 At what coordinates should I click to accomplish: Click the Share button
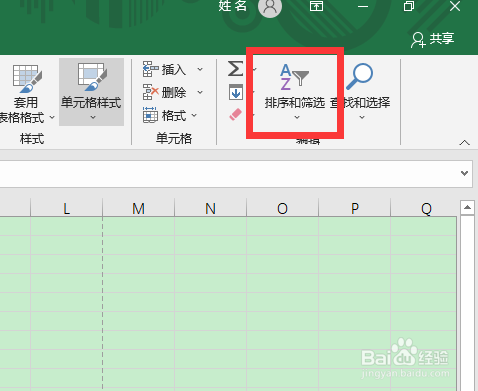[432, 39]
